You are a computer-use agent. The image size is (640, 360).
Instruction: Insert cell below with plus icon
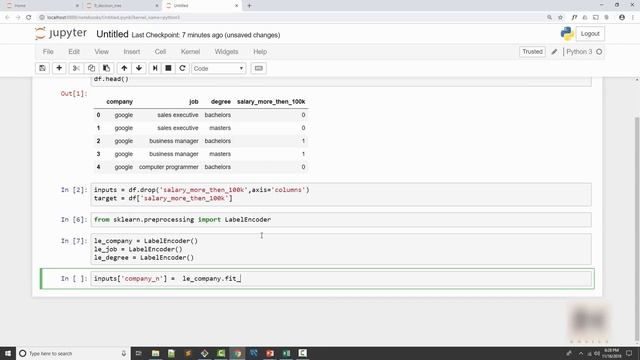(59, 68)
